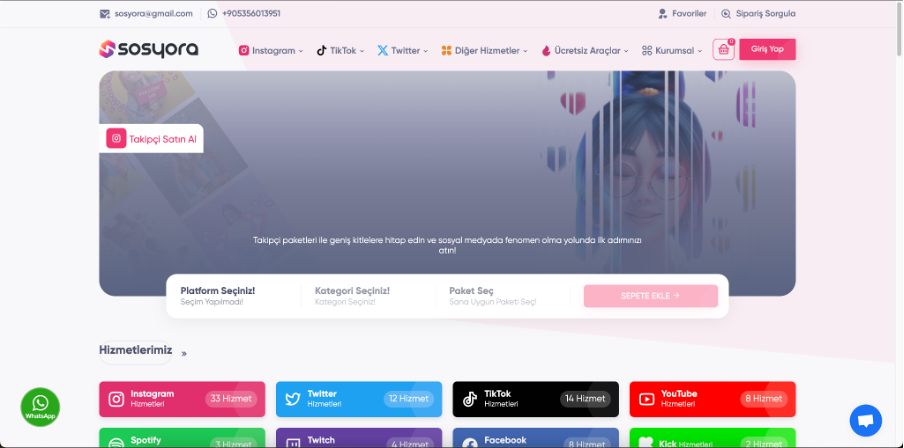The width and height of the screenshot is (904, 448).
Task: Click the 12 Hizmet badge
Action: click(x=408, y=399)
